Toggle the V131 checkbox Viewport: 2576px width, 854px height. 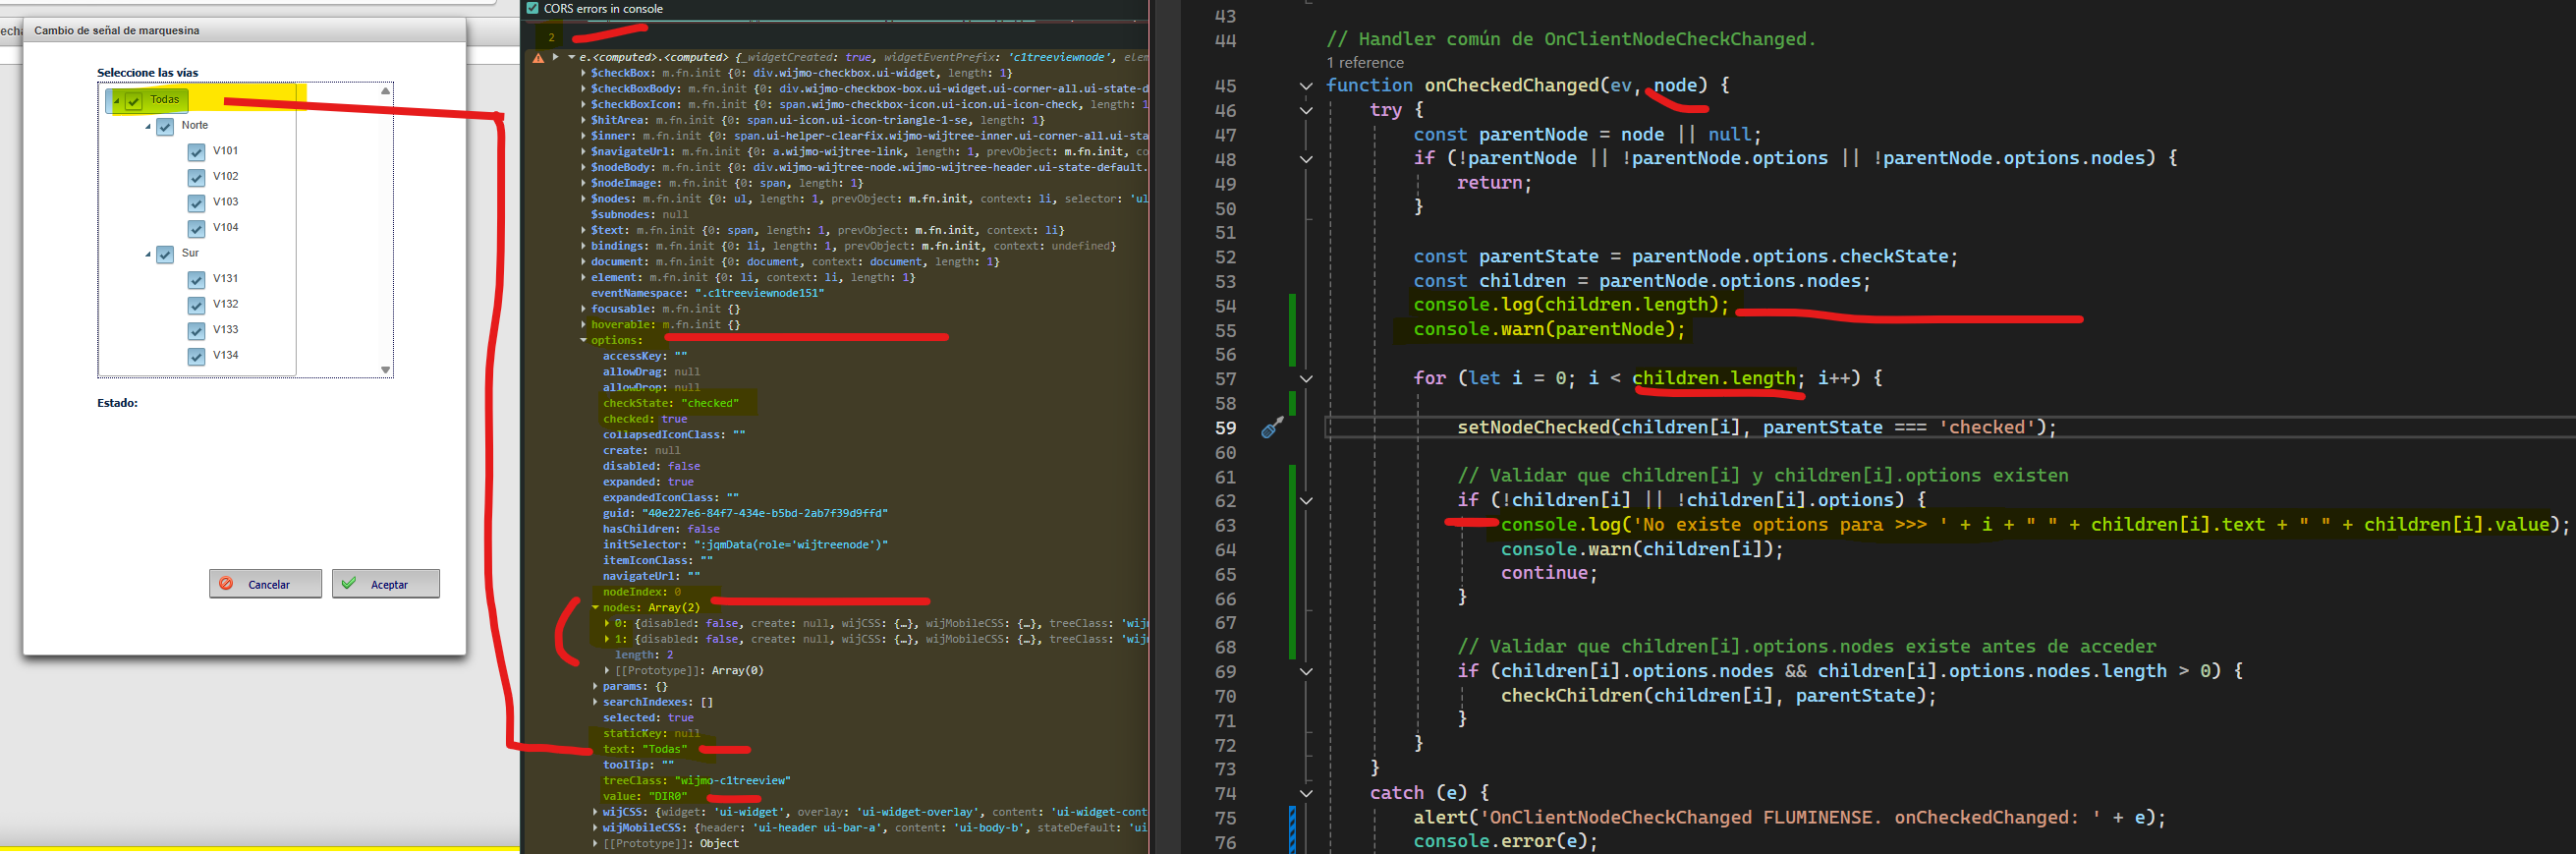196,280
